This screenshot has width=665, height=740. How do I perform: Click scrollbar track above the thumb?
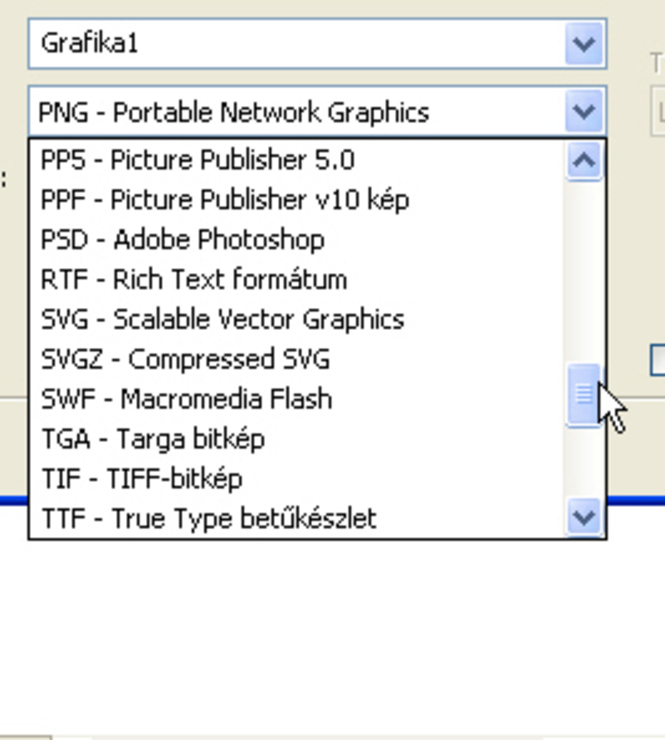584,272
